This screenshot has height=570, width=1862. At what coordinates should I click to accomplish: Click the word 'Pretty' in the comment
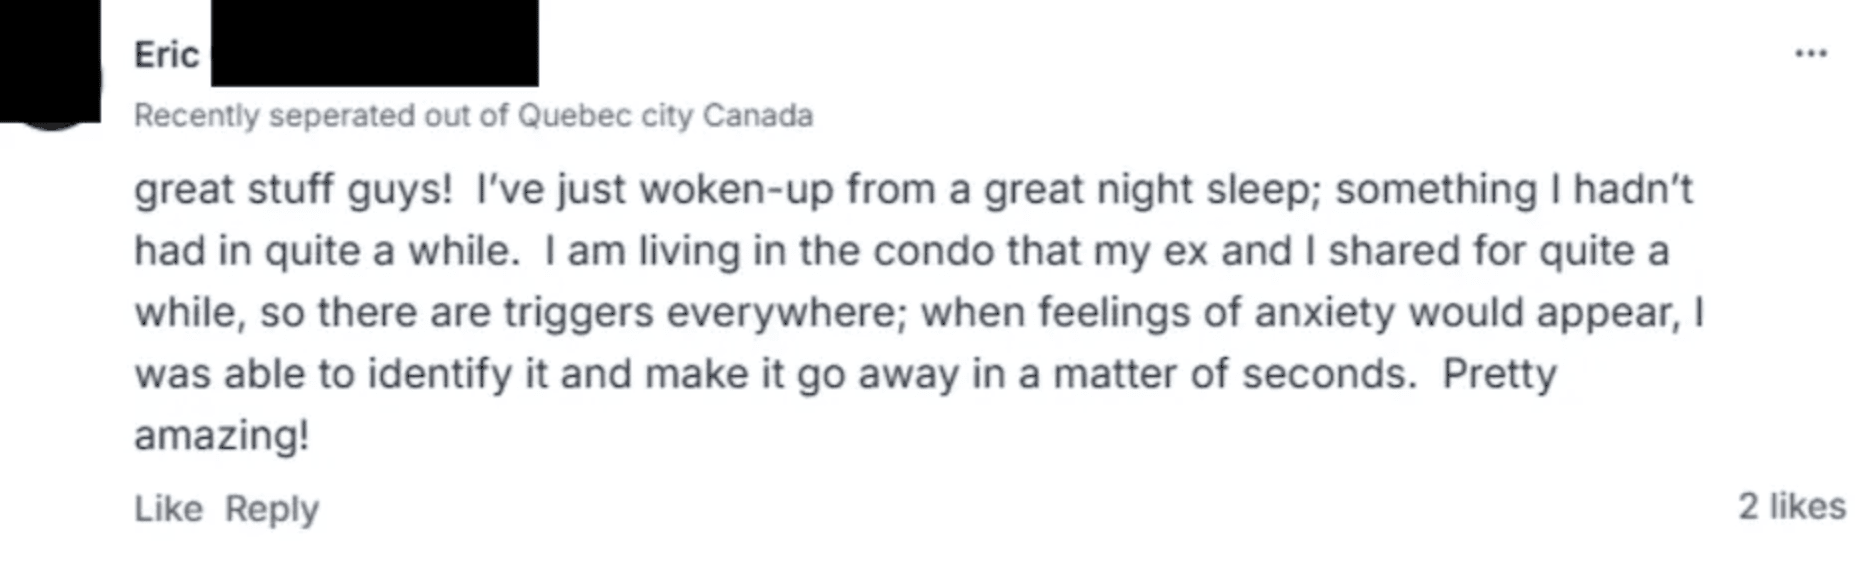point(1499,374)
